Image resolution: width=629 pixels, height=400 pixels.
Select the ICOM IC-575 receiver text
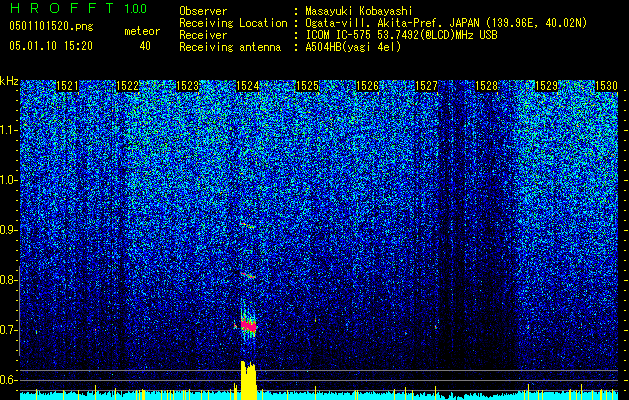pyautogui.click(x=402, y=35)
